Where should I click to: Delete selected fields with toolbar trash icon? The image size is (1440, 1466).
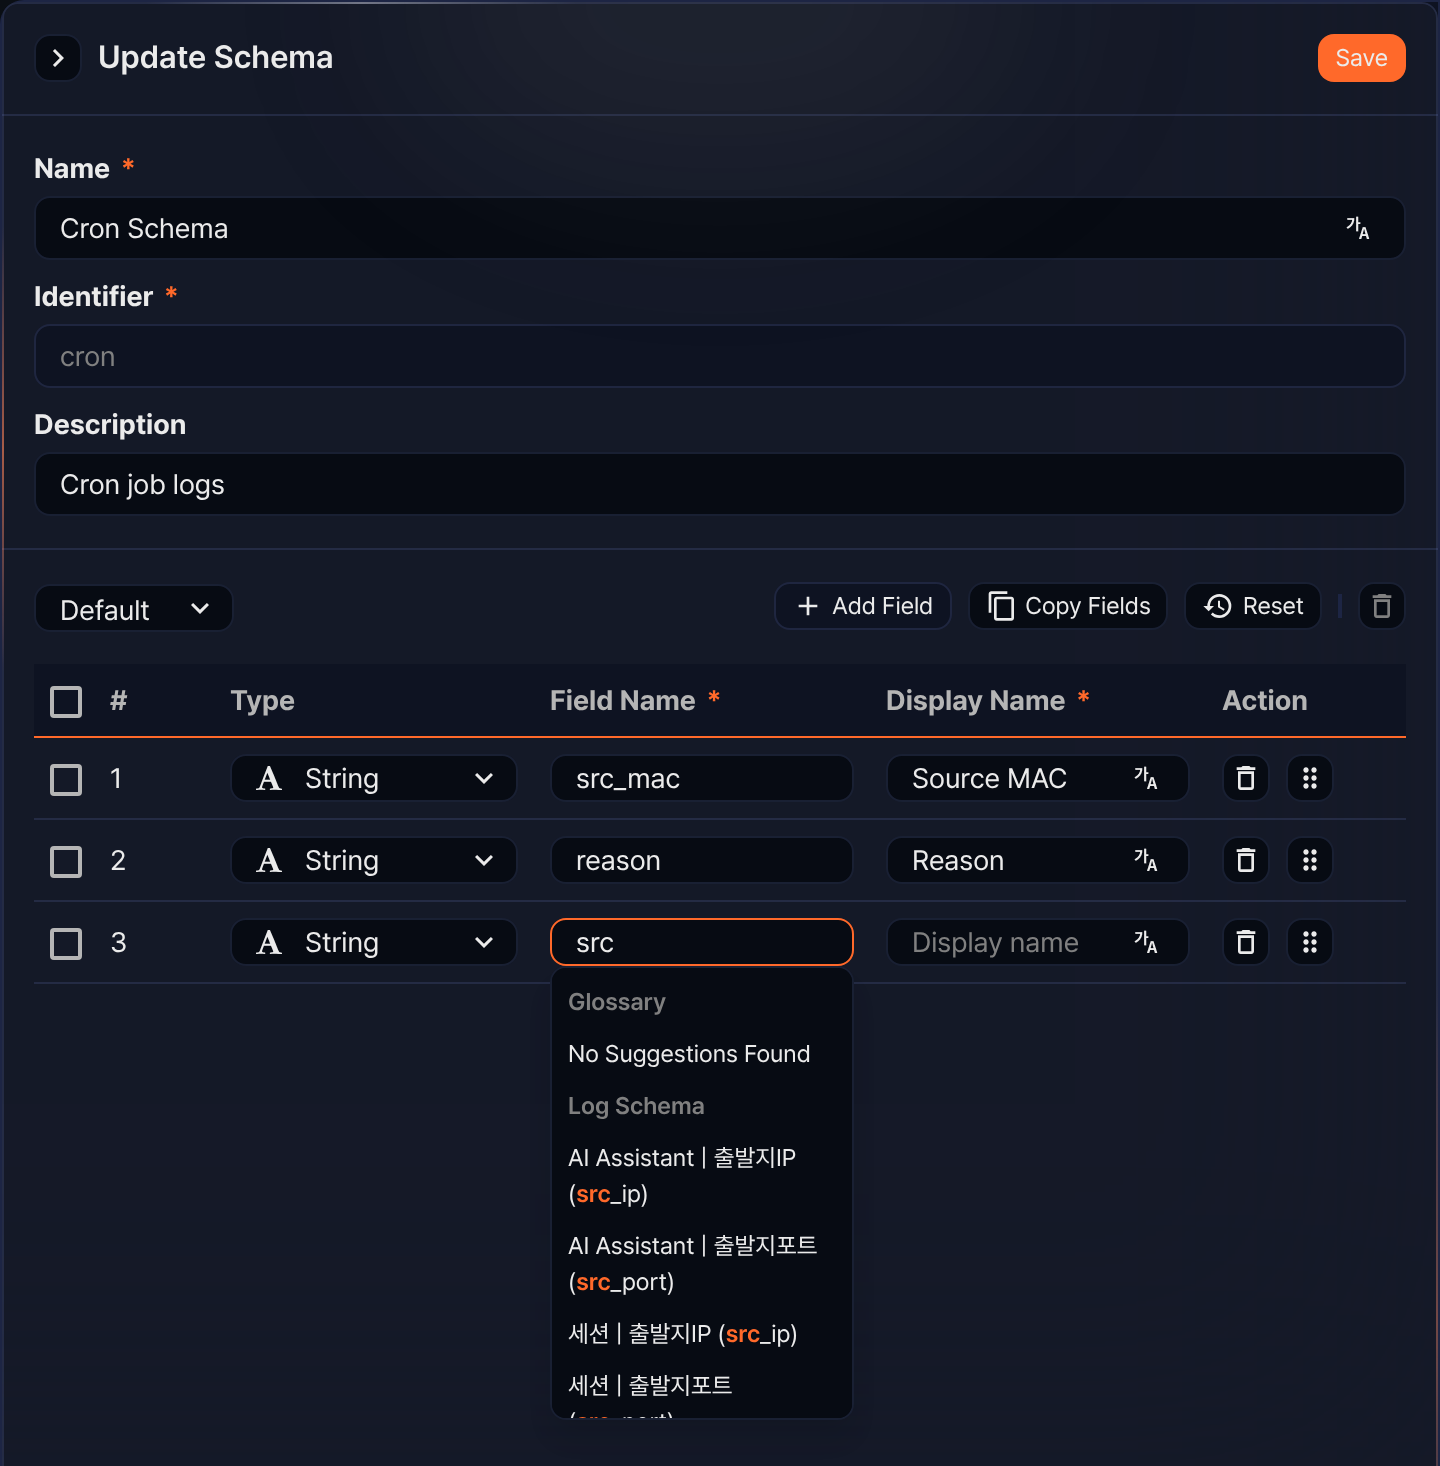coord(1382,606)
